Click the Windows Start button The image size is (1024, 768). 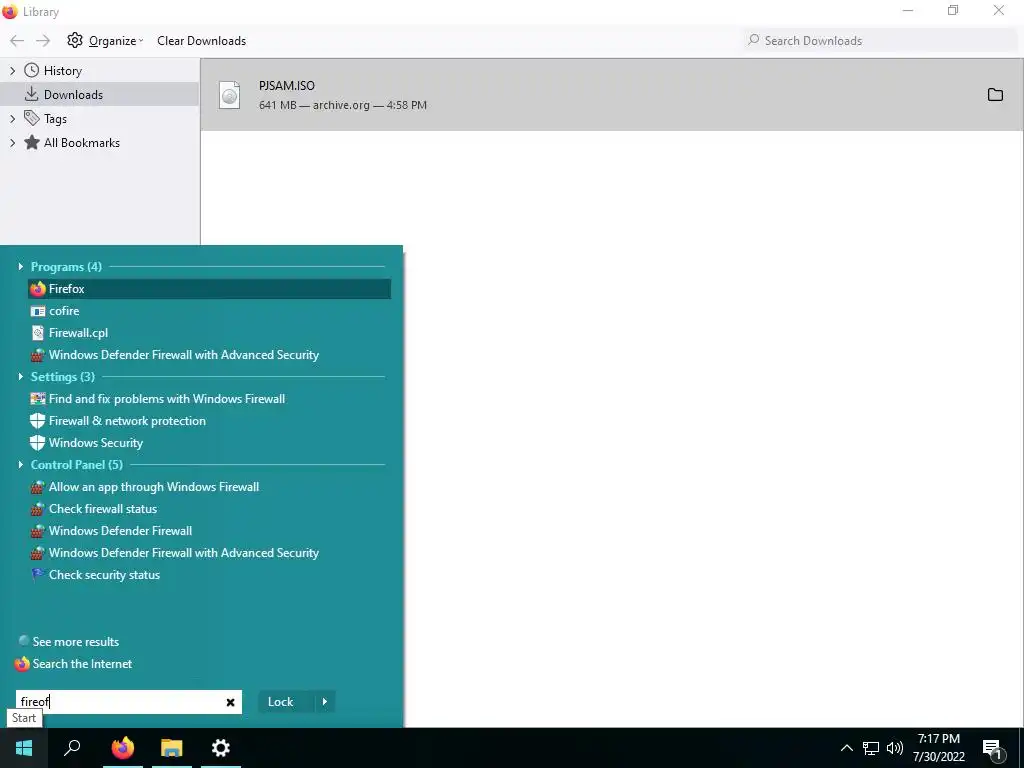24,748
